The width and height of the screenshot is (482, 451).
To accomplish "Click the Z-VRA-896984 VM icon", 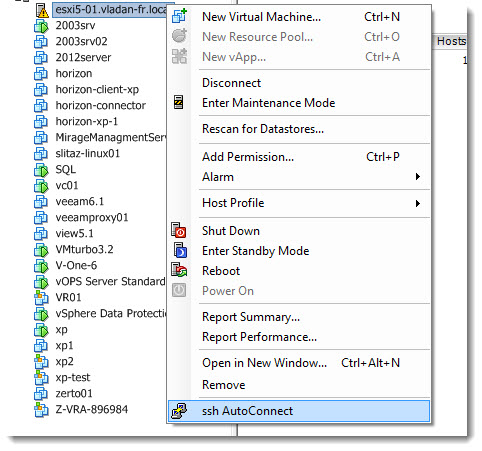I will pos(41,410).
